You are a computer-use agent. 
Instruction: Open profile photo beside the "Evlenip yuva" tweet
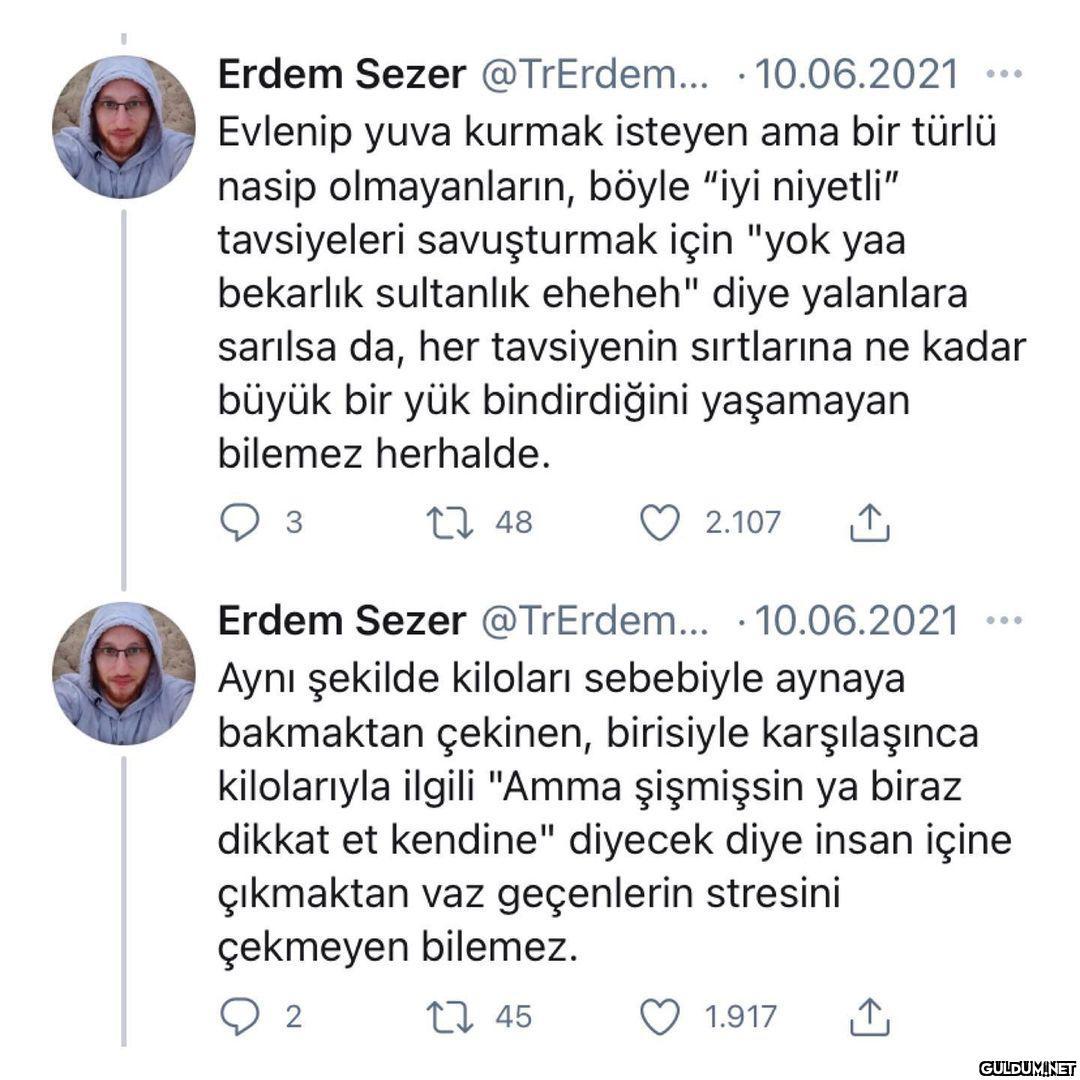point(123,127)
